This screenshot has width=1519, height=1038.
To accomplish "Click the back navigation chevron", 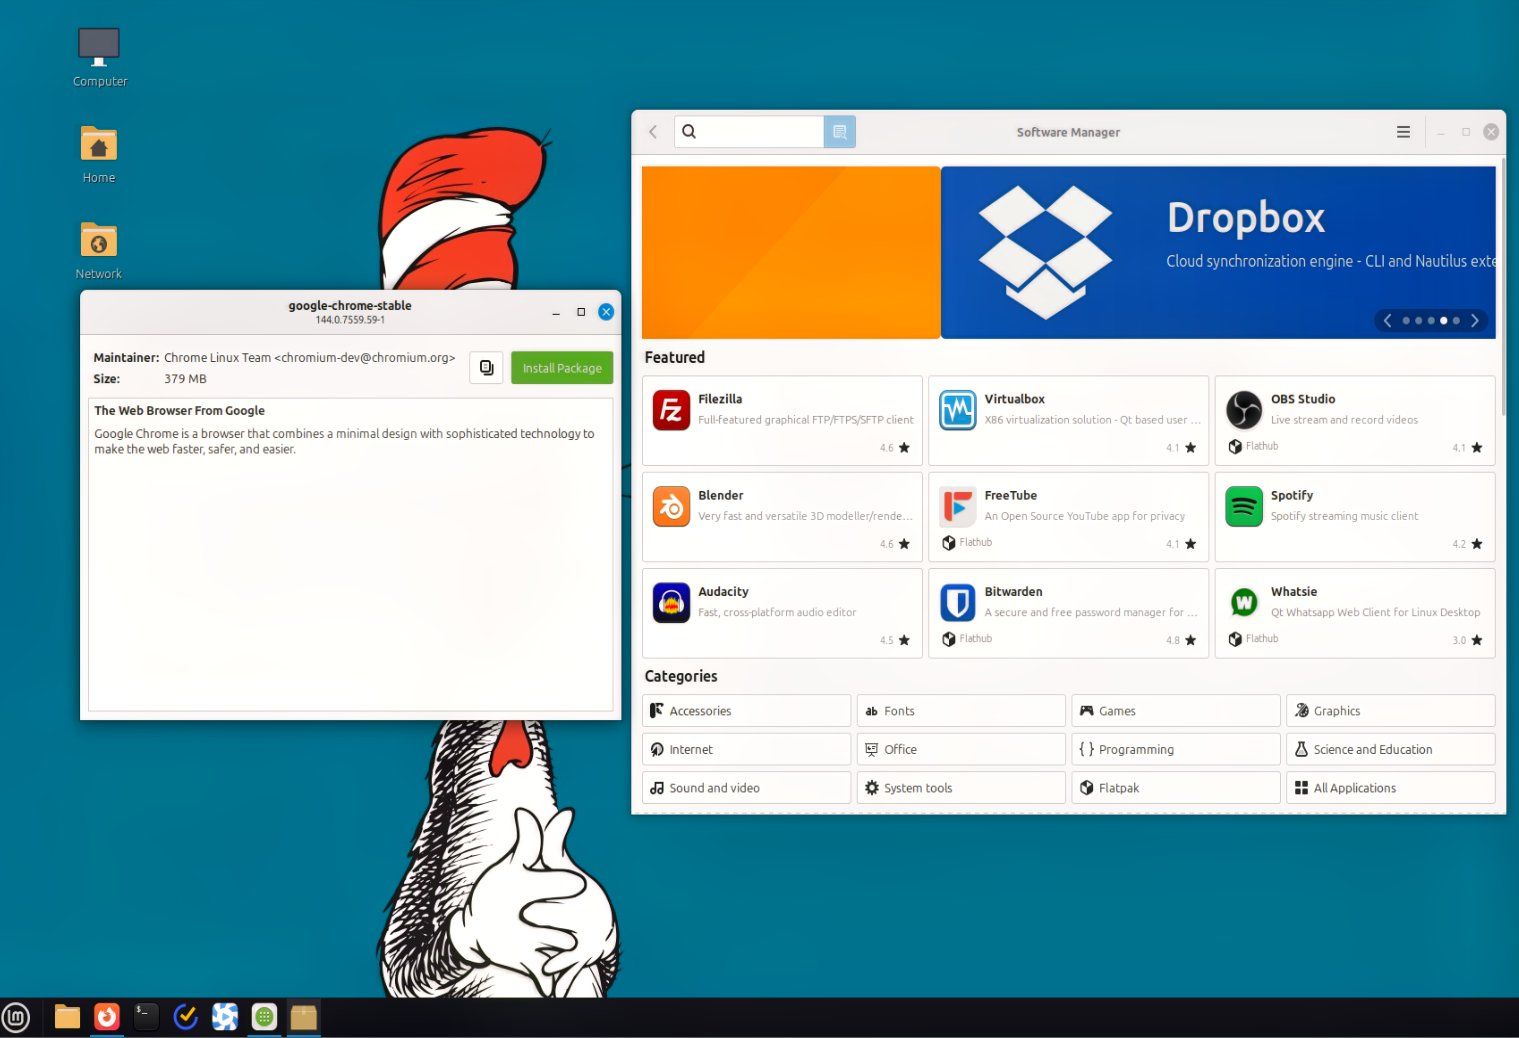I will 652,131.
